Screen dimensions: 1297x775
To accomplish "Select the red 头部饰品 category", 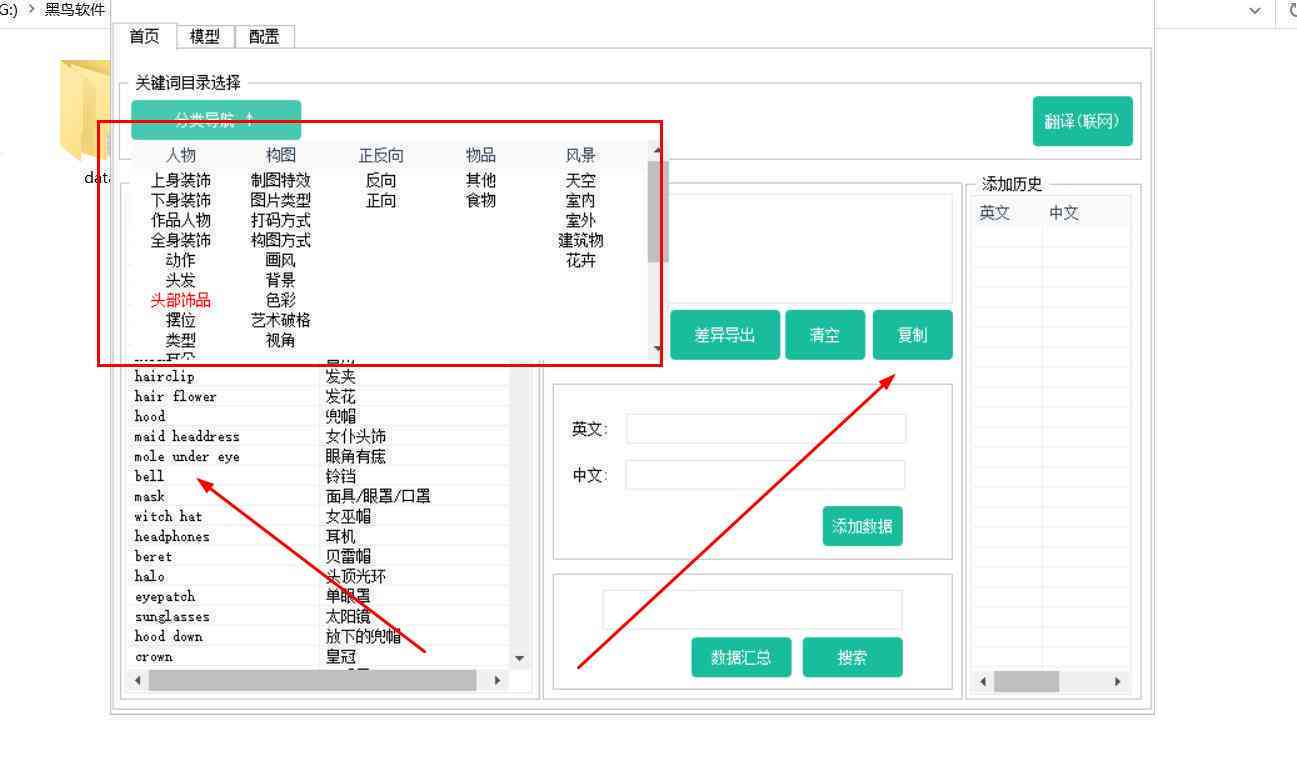I will [x=181, y=301].
